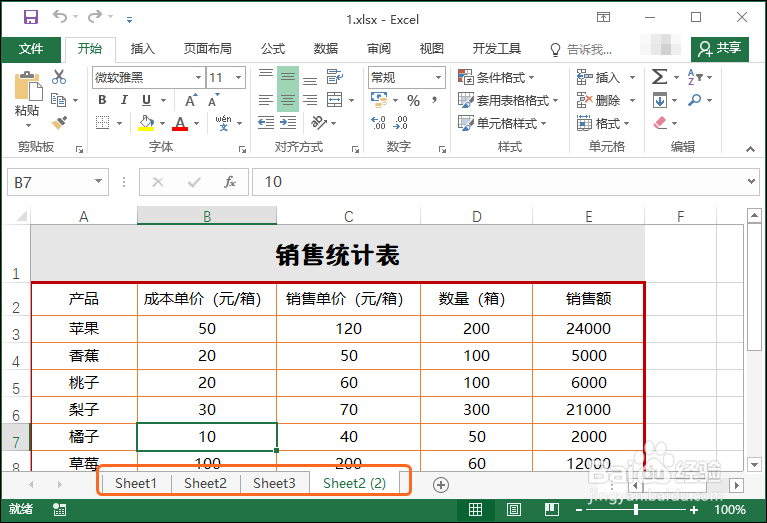Switch to the 数据 ribbon tab
Screen dimensions: 767x523
[326, 49]
